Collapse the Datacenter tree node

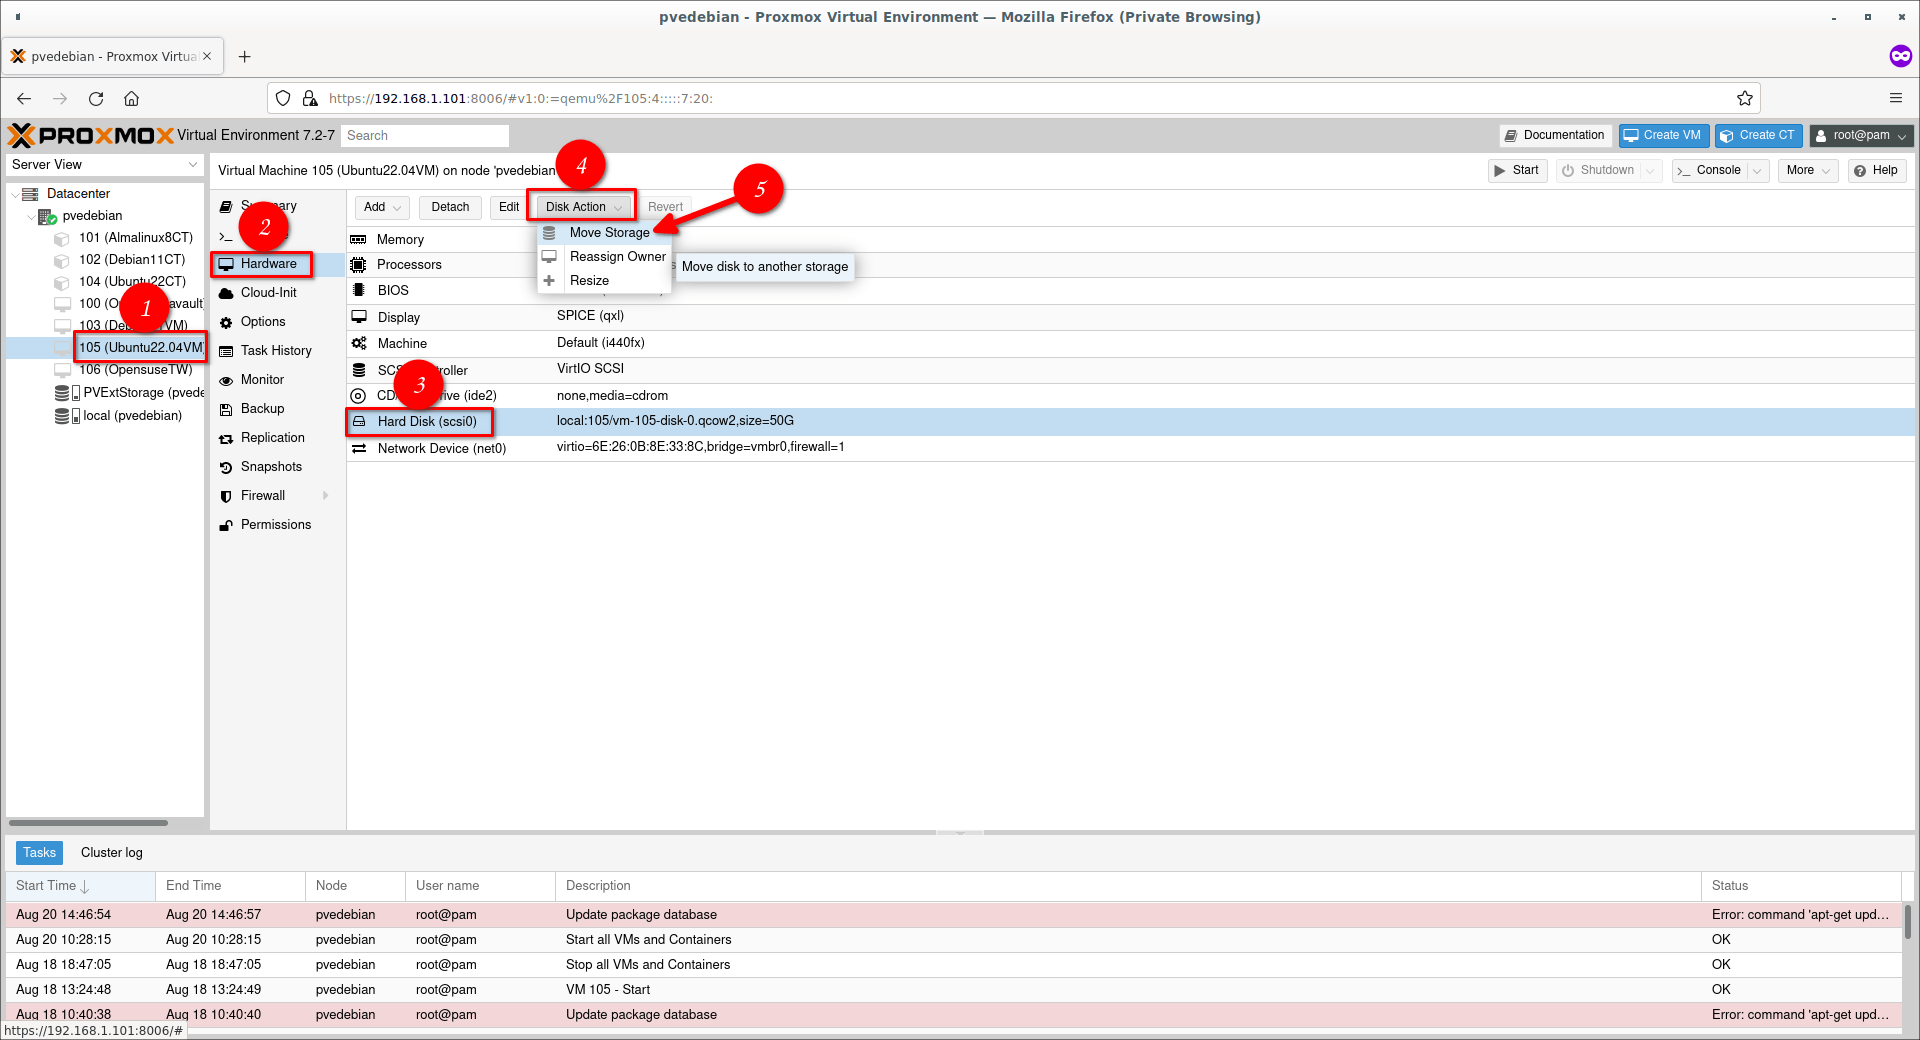pos(15,194)
